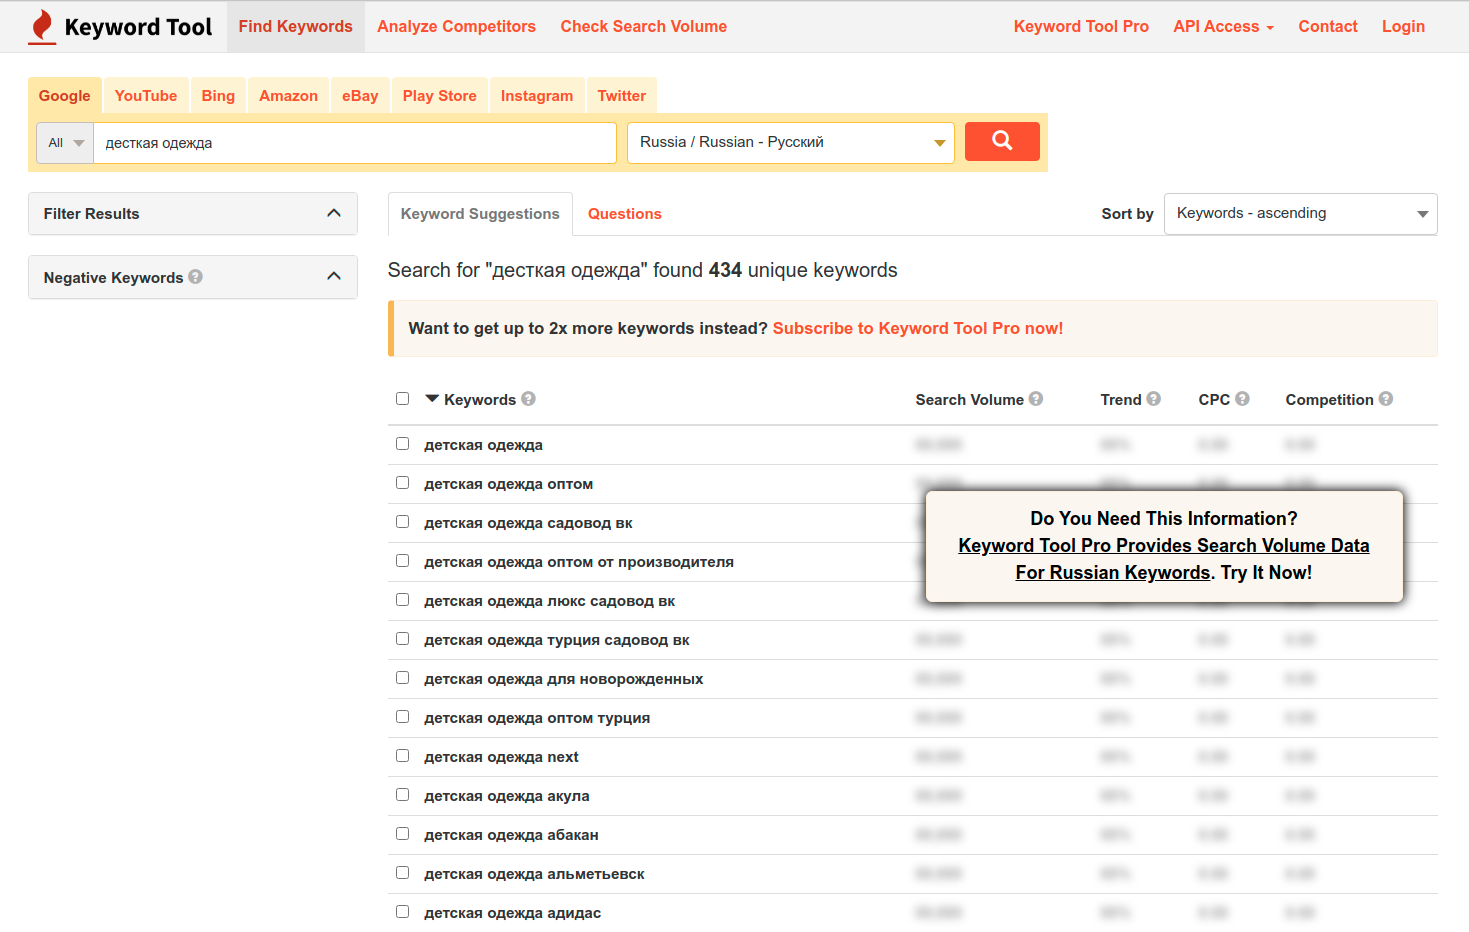Screen dimensions: 1469x932
Task: Click the Competition column header
Action: click(x=1330, y=400)
